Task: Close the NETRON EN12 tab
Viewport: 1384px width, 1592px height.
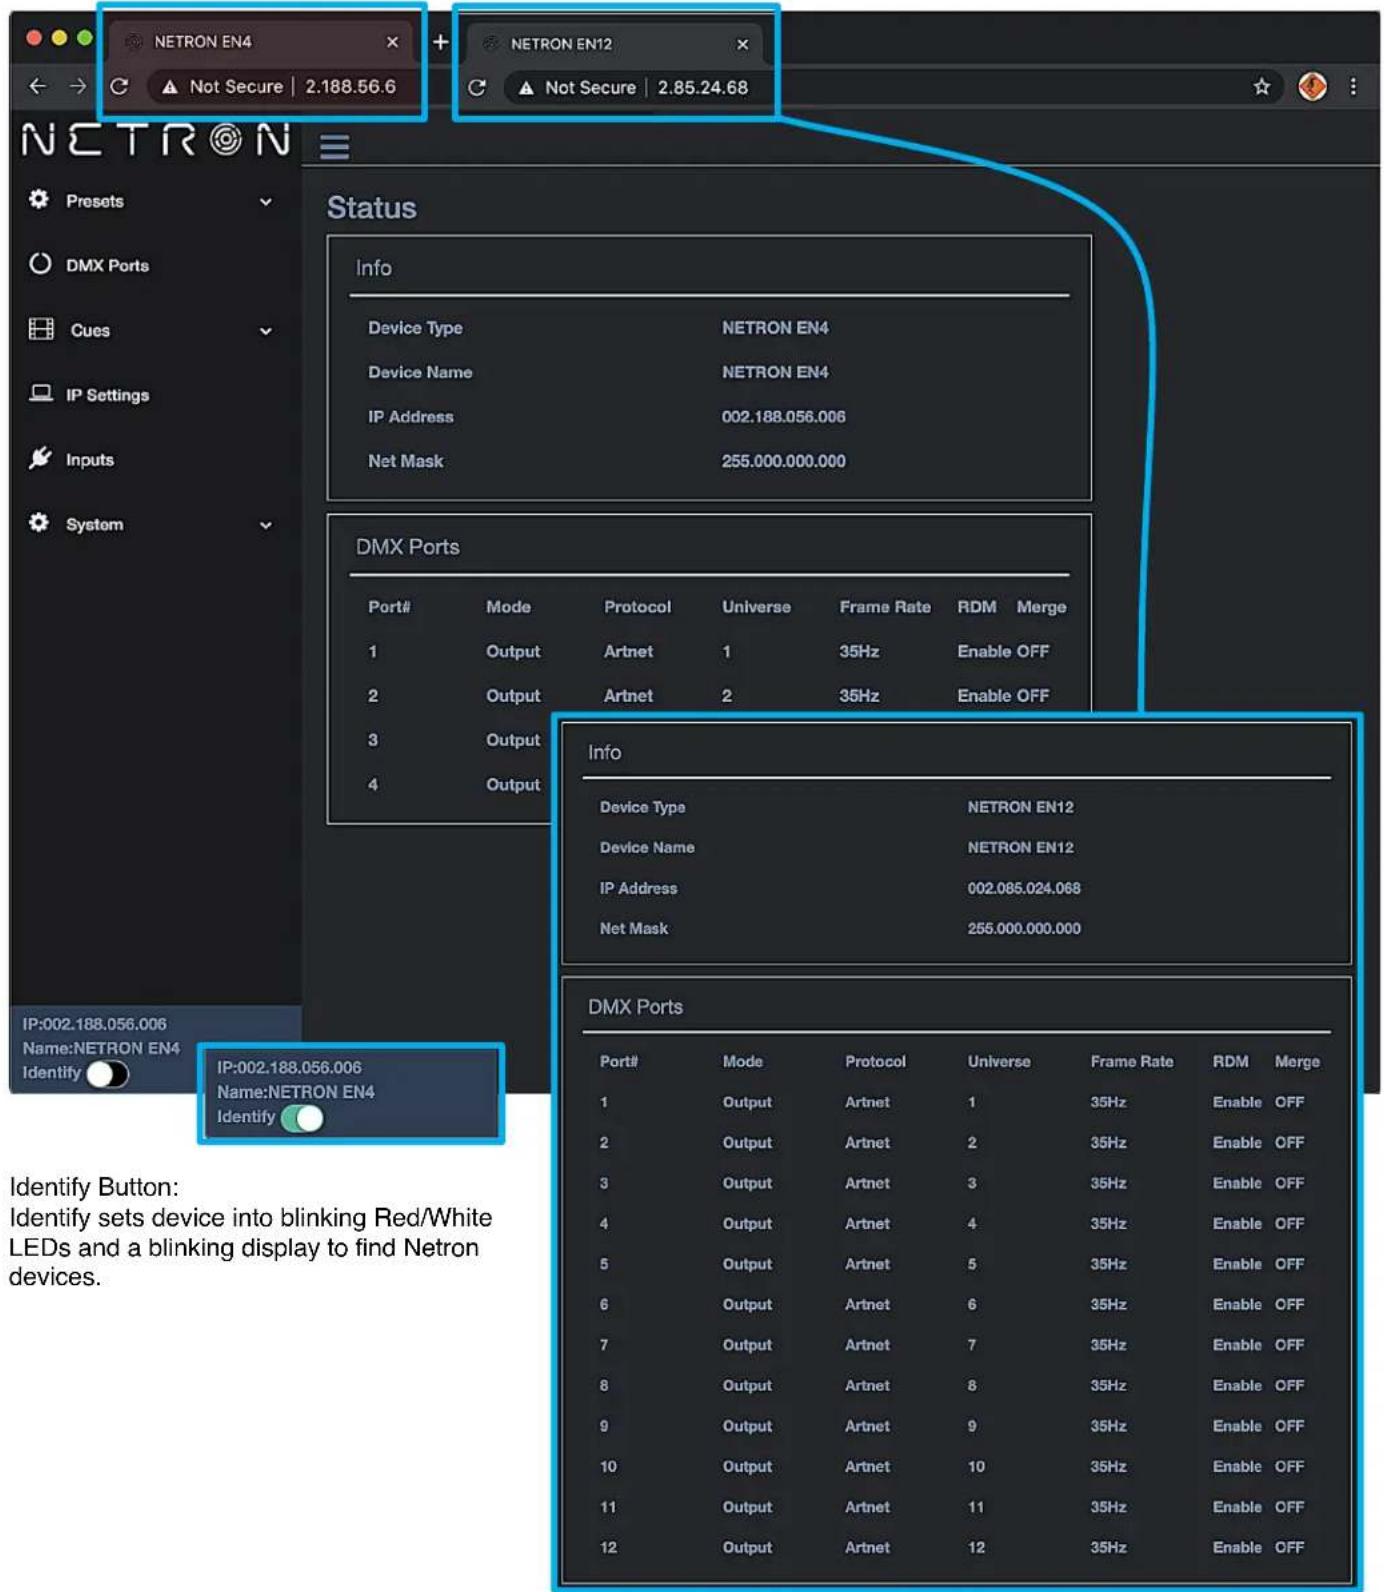Action: click(x=742, y=44)
